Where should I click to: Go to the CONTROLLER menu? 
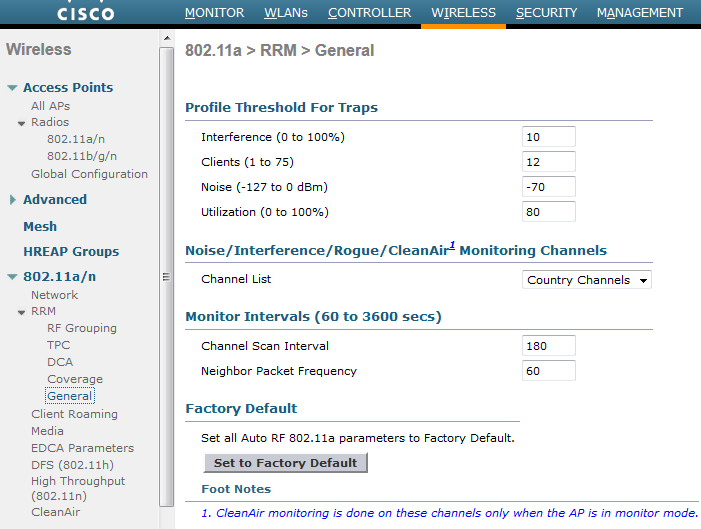point(369,13)
